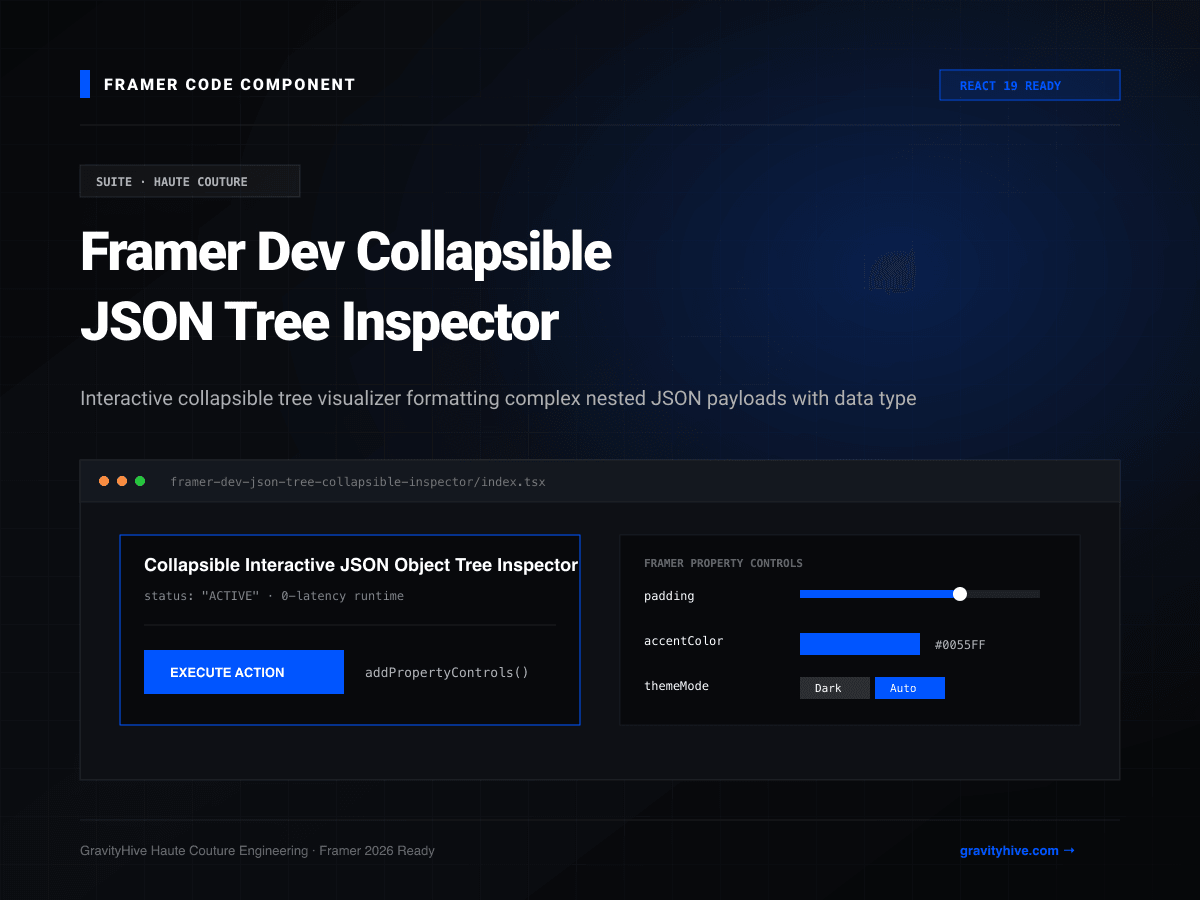Click the padding property label

point(669,596)
